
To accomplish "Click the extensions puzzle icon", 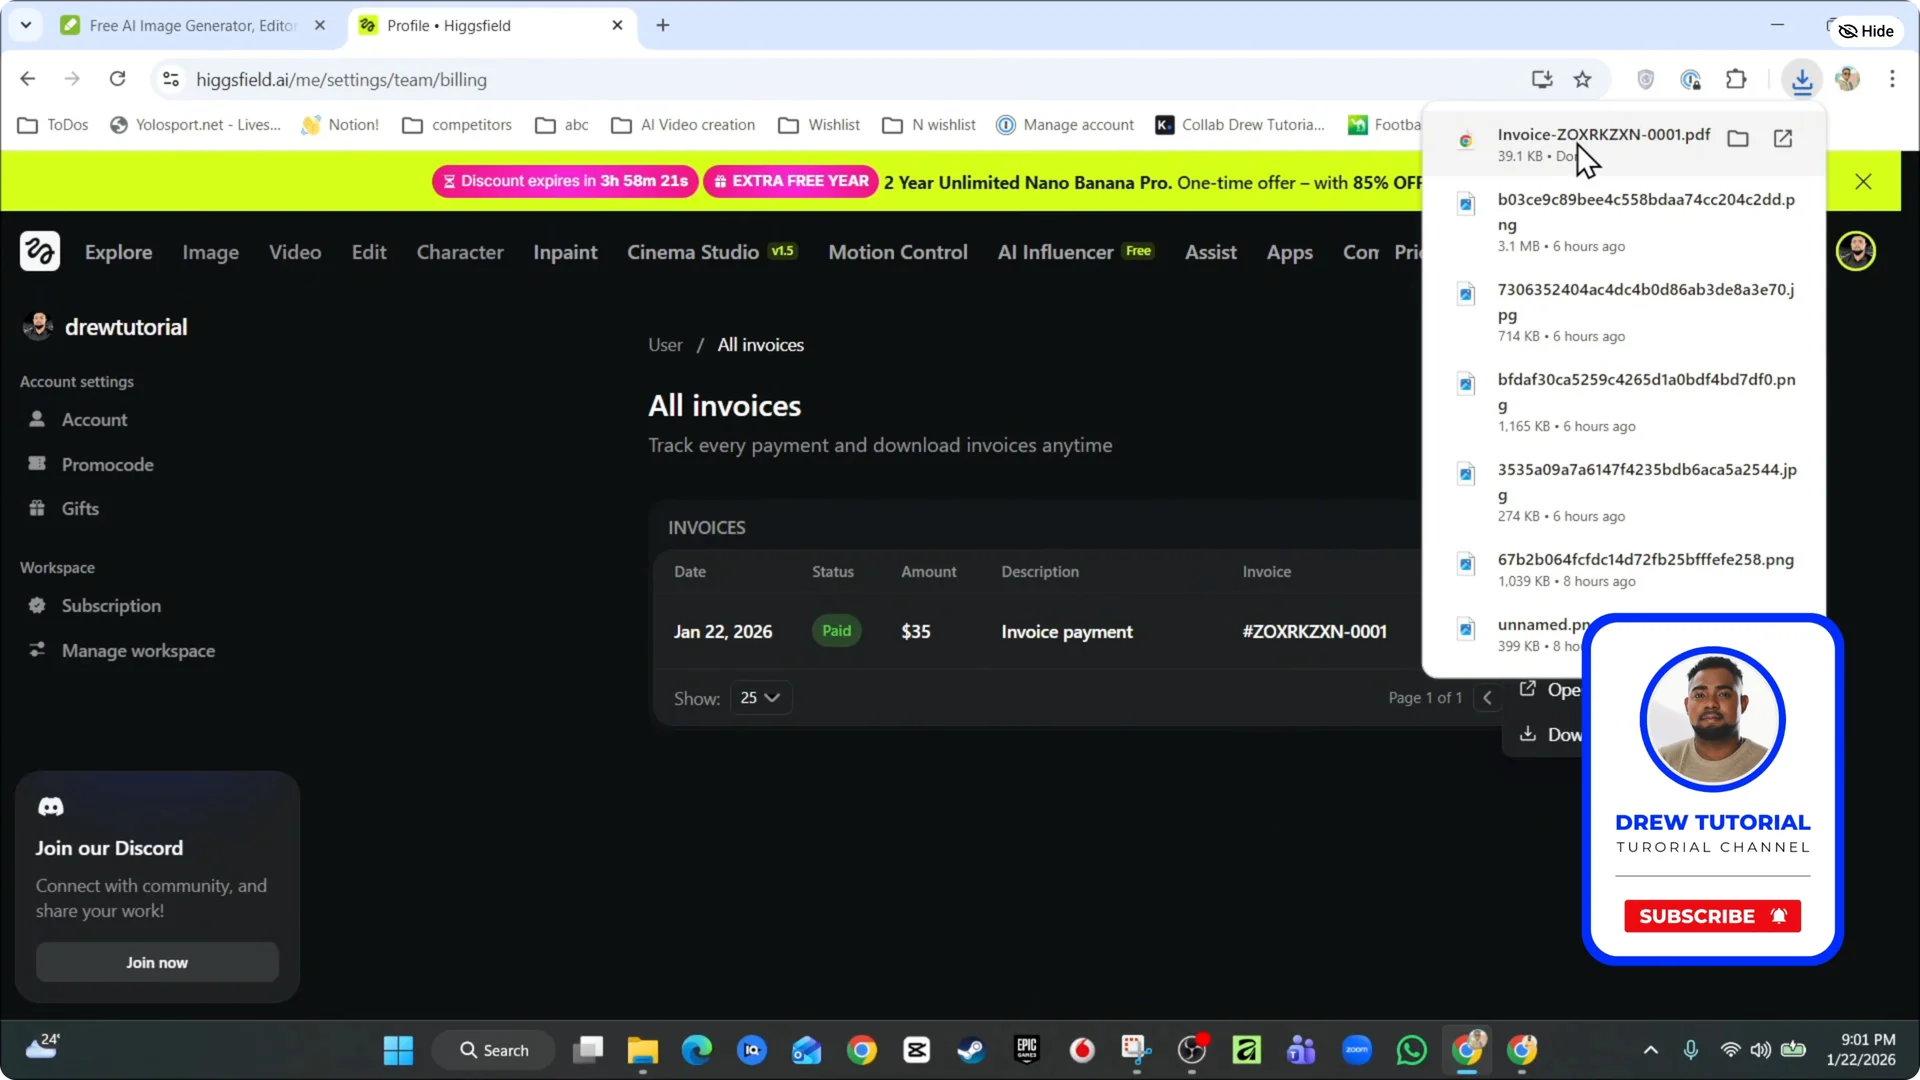I will [1737, 79].
